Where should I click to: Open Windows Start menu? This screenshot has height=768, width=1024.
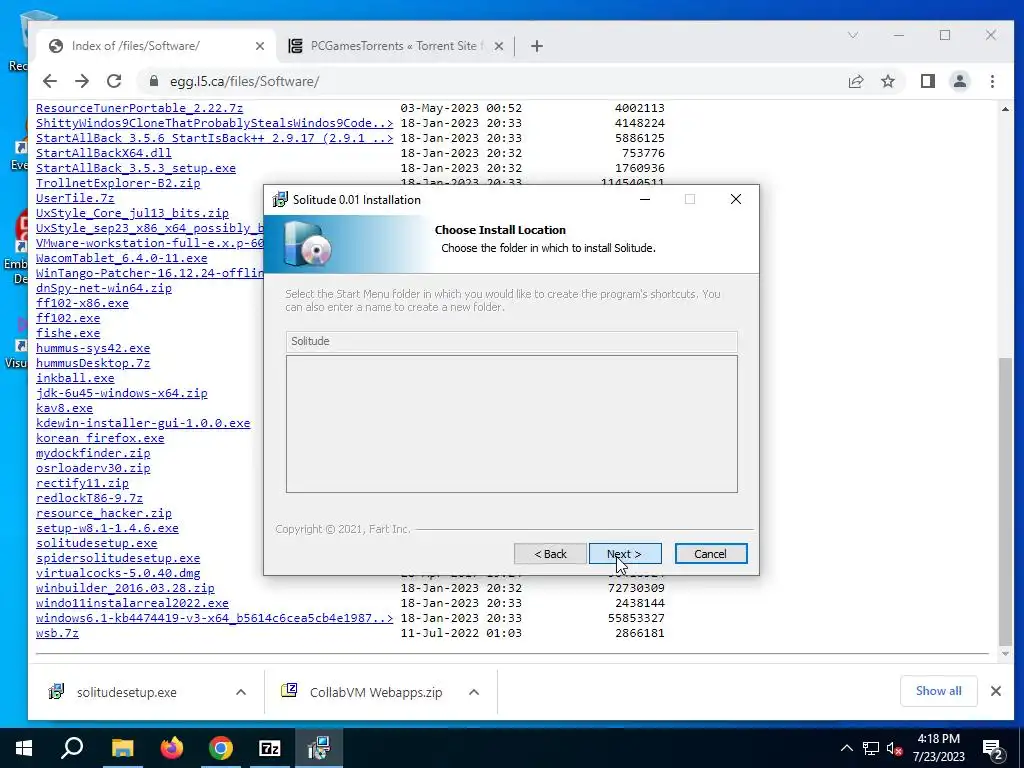(x=24, y=748)
